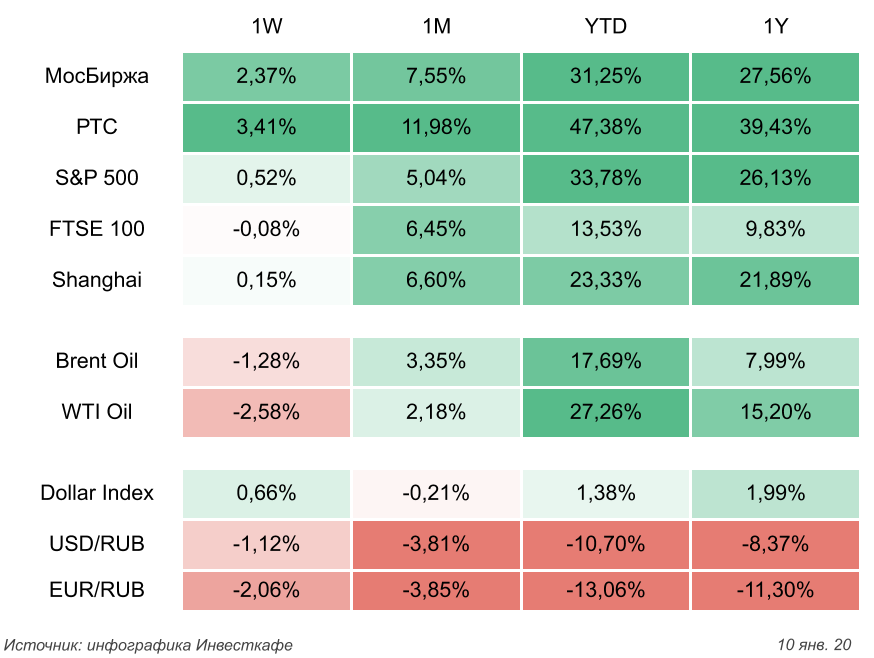The width and height of the screenshot is (874, 658).
Task: Click the 1W column header
Action: [266, 27]
